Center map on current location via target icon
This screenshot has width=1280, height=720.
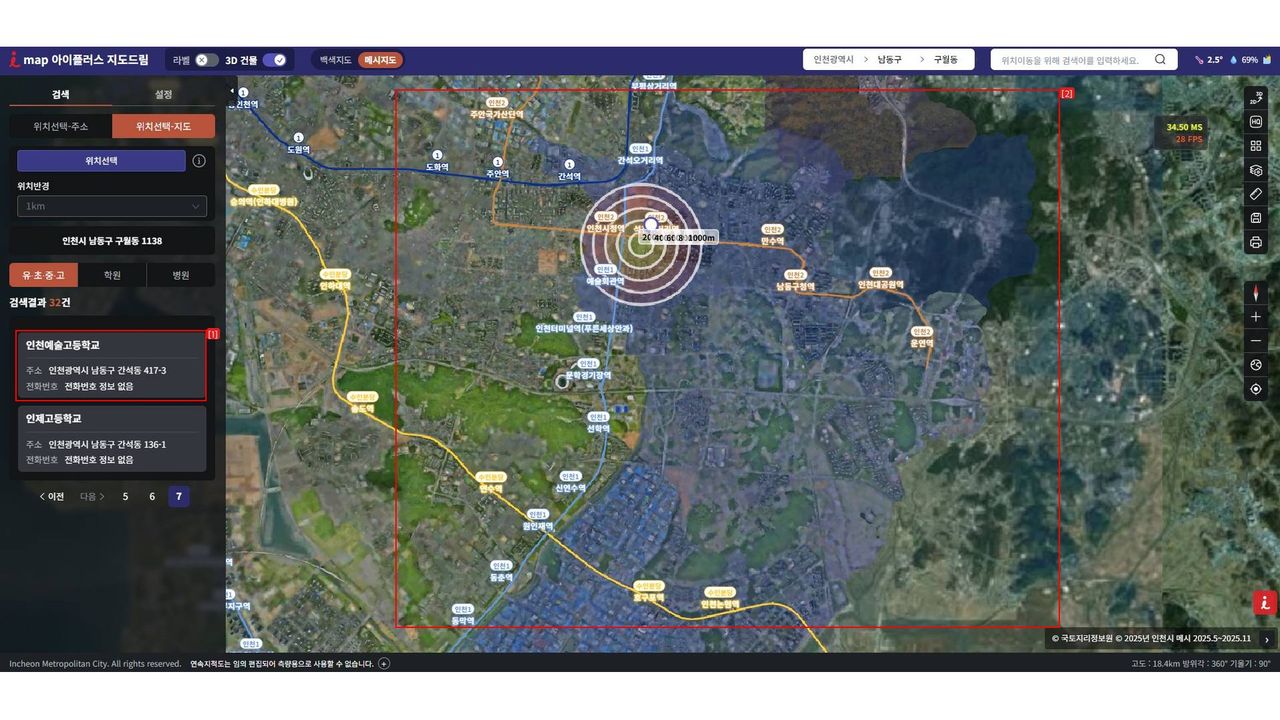tap(1256, 389)
